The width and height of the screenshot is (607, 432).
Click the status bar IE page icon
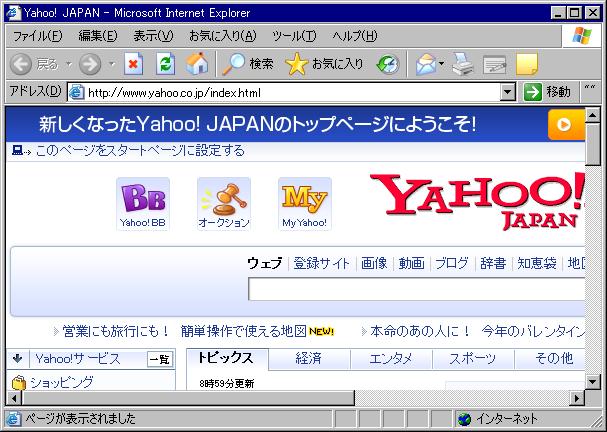click(14, 419)
